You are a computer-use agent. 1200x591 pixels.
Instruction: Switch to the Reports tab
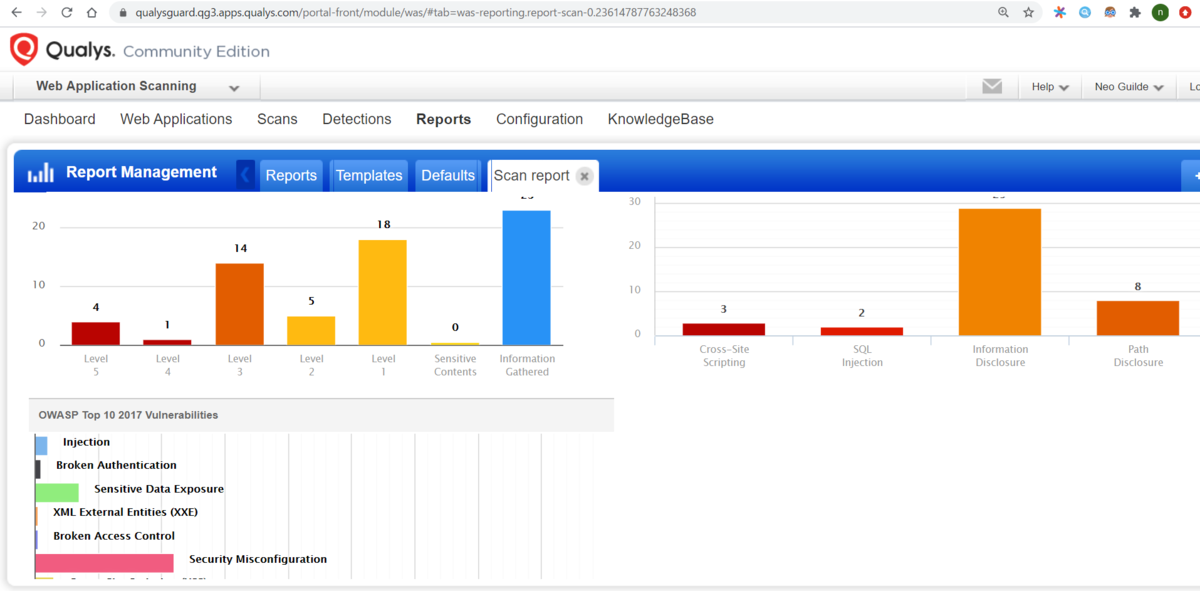[291, 175]
